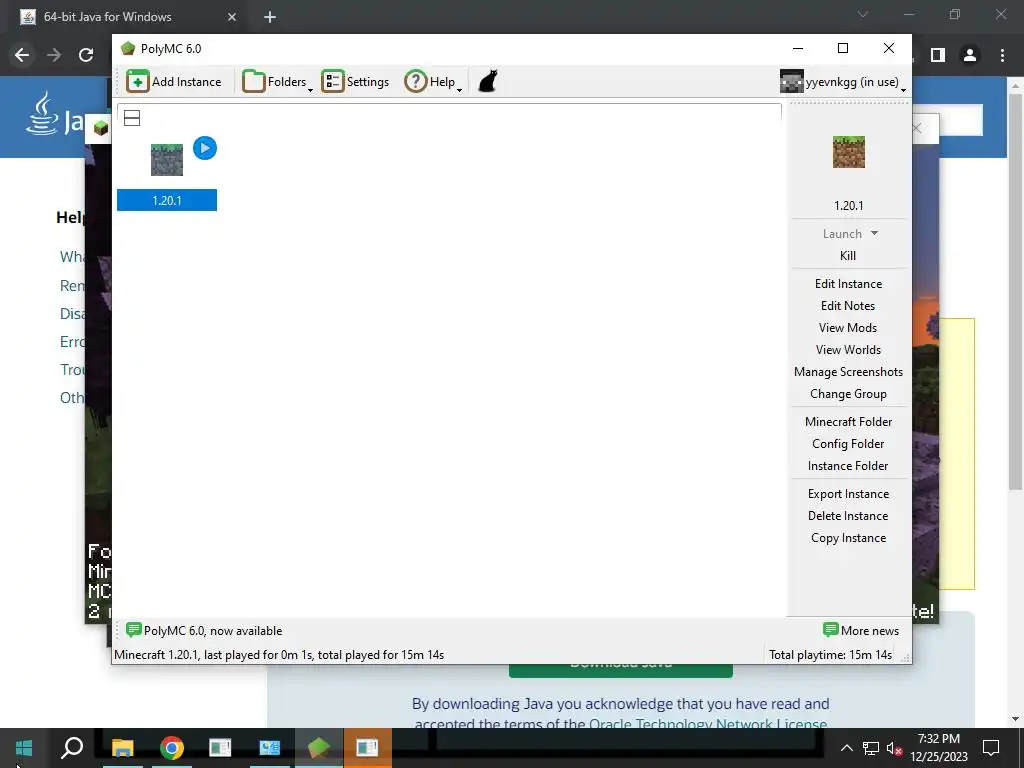Click the Total playtime status text
This screenshot has width=1024, height=768.
click(830, 655)
